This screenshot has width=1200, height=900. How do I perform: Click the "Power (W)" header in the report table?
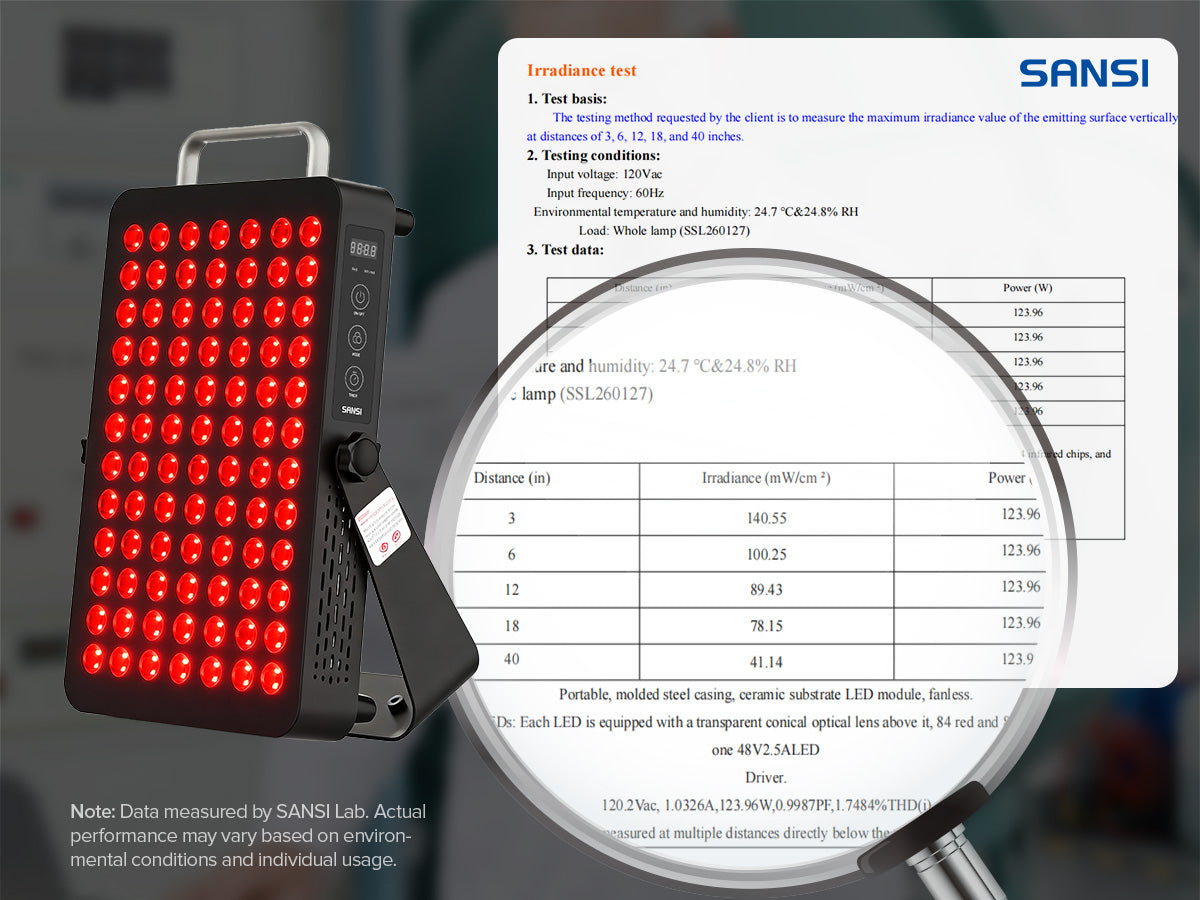1027,288
